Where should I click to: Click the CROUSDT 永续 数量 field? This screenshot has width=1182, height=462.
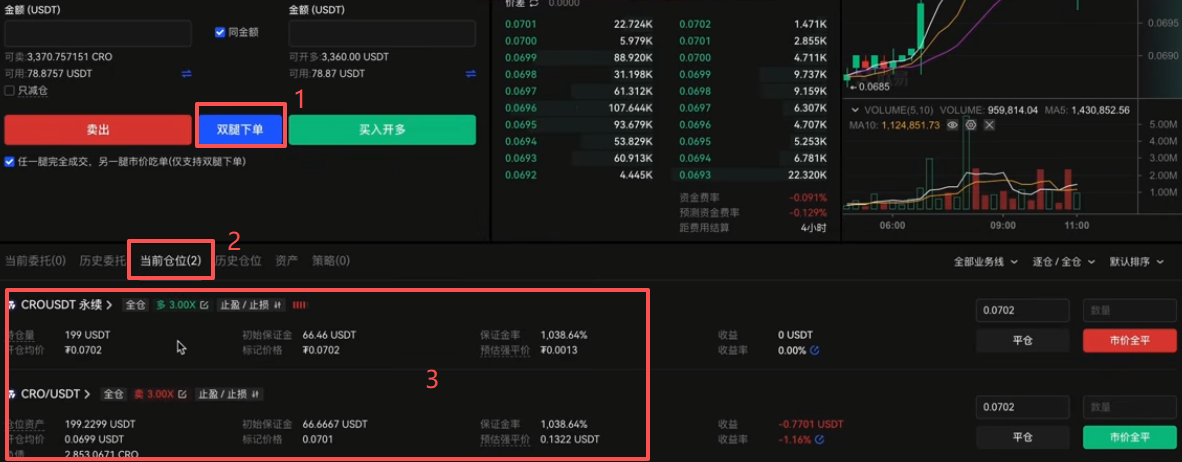coord(1130,311)
